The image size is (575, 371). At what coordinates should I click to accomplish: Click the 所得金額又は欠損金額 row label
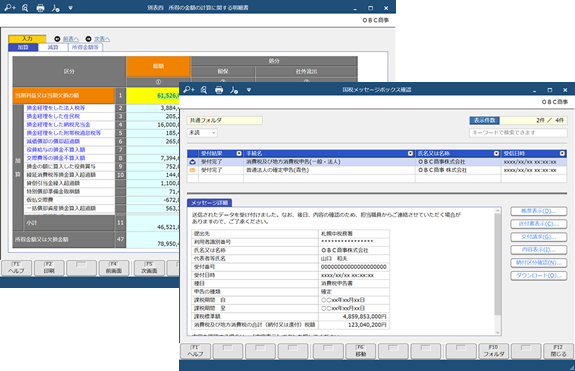coord(41,239)
